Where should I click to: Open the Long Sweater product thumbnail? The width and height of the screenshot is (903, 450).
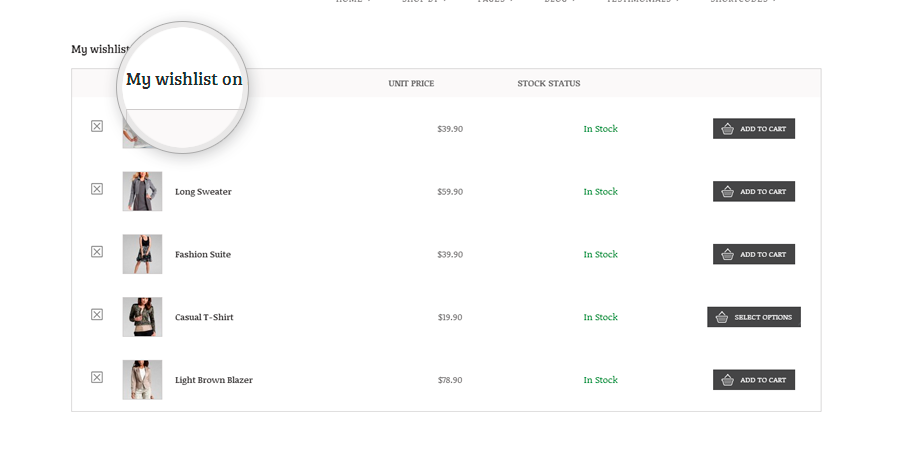point(142,191)
